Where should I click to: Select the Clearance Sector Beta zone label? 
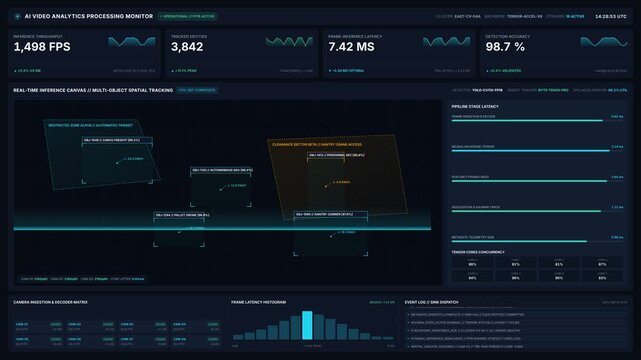[317, 145]
